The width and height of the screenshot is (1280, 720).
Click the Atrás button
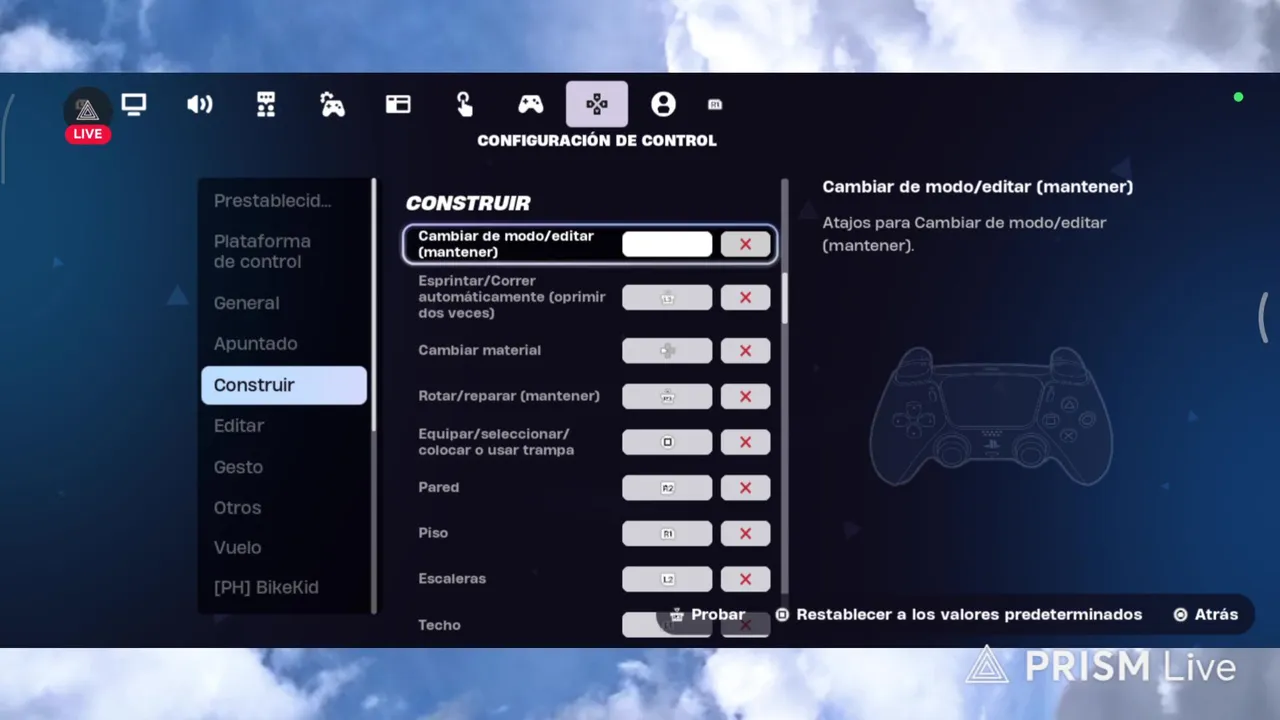(1206, 615)
